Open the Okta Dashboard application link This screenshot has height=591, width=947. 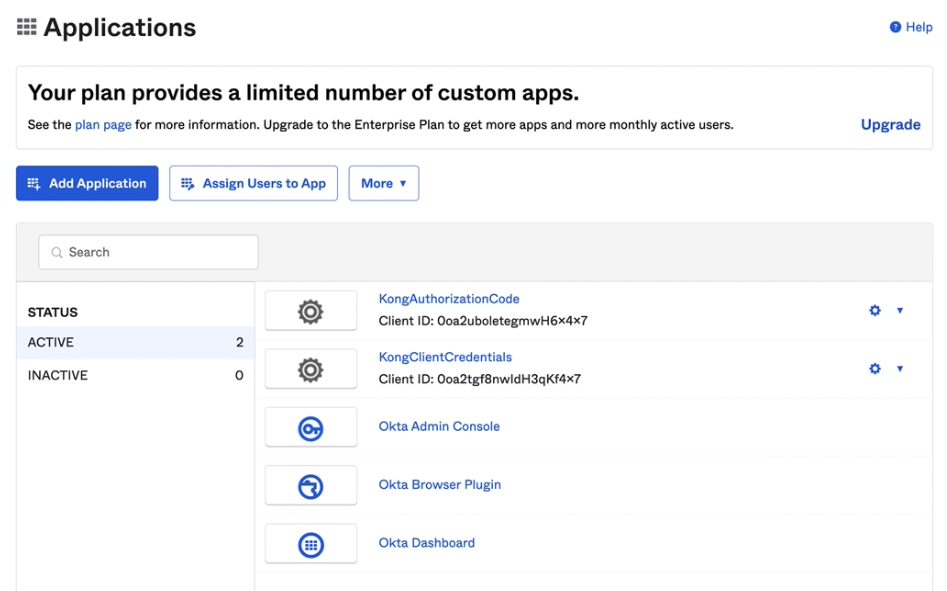click(x=426, y=543)
